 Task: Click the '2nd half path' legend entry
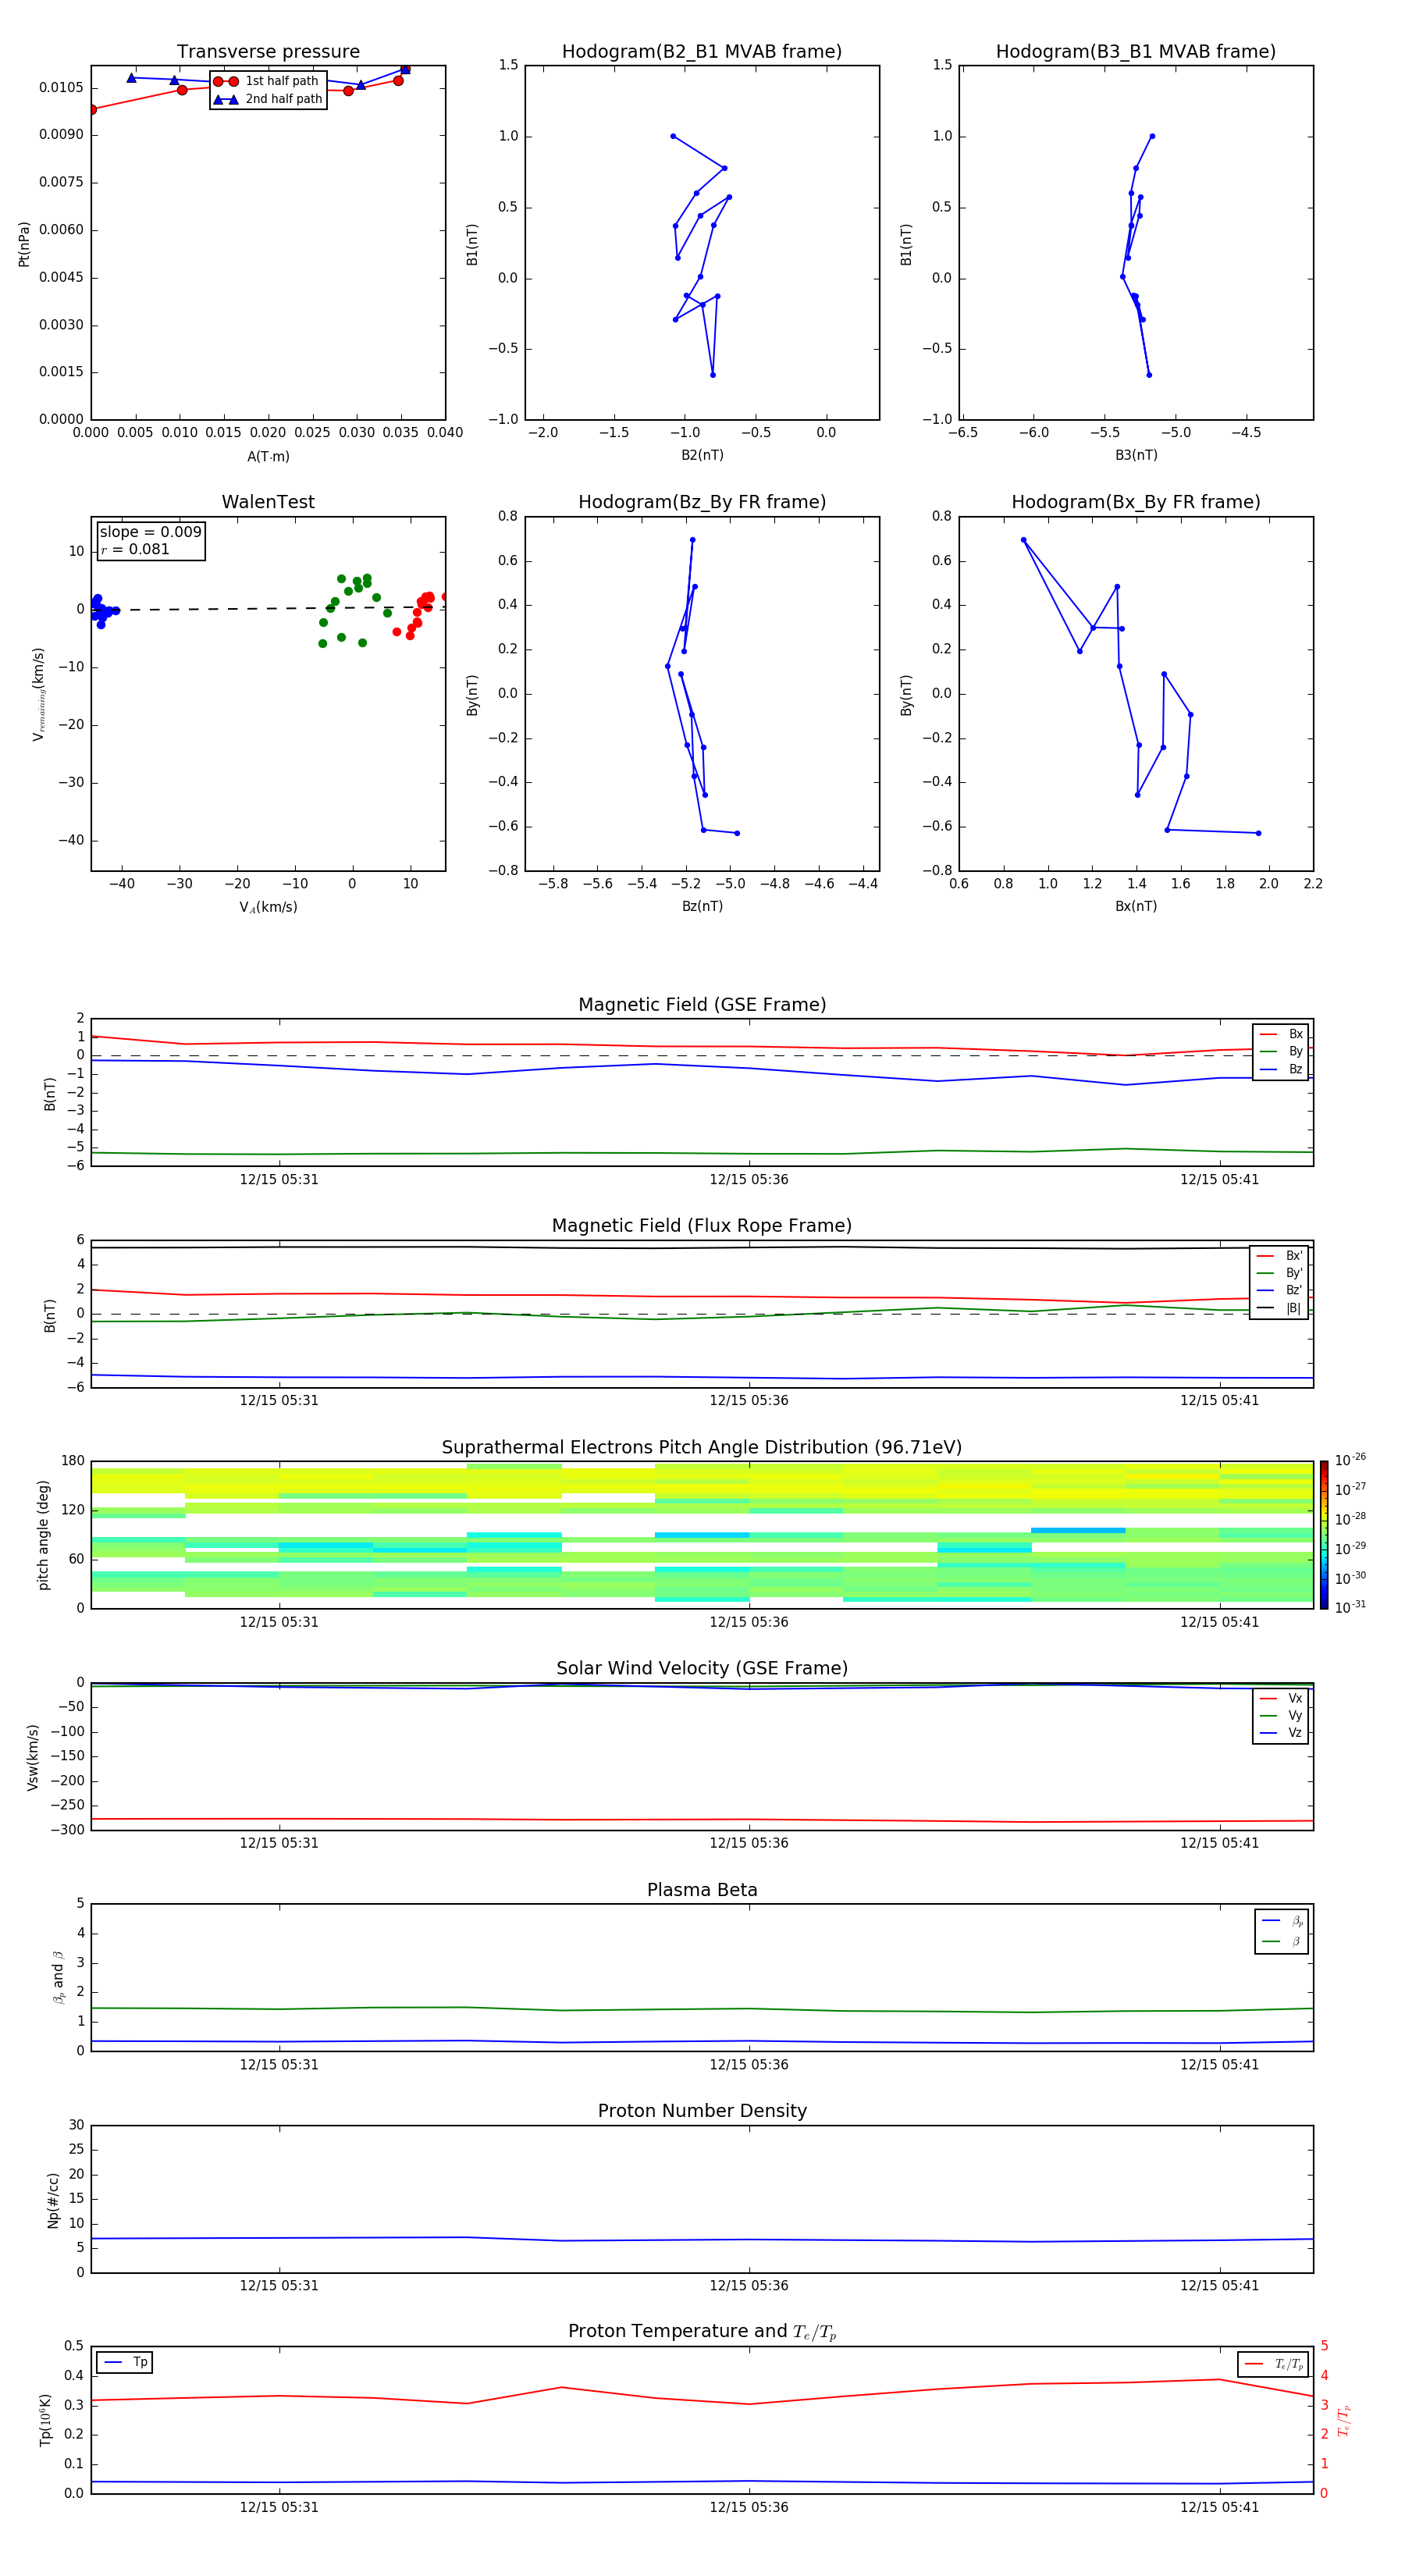(268, 99)
